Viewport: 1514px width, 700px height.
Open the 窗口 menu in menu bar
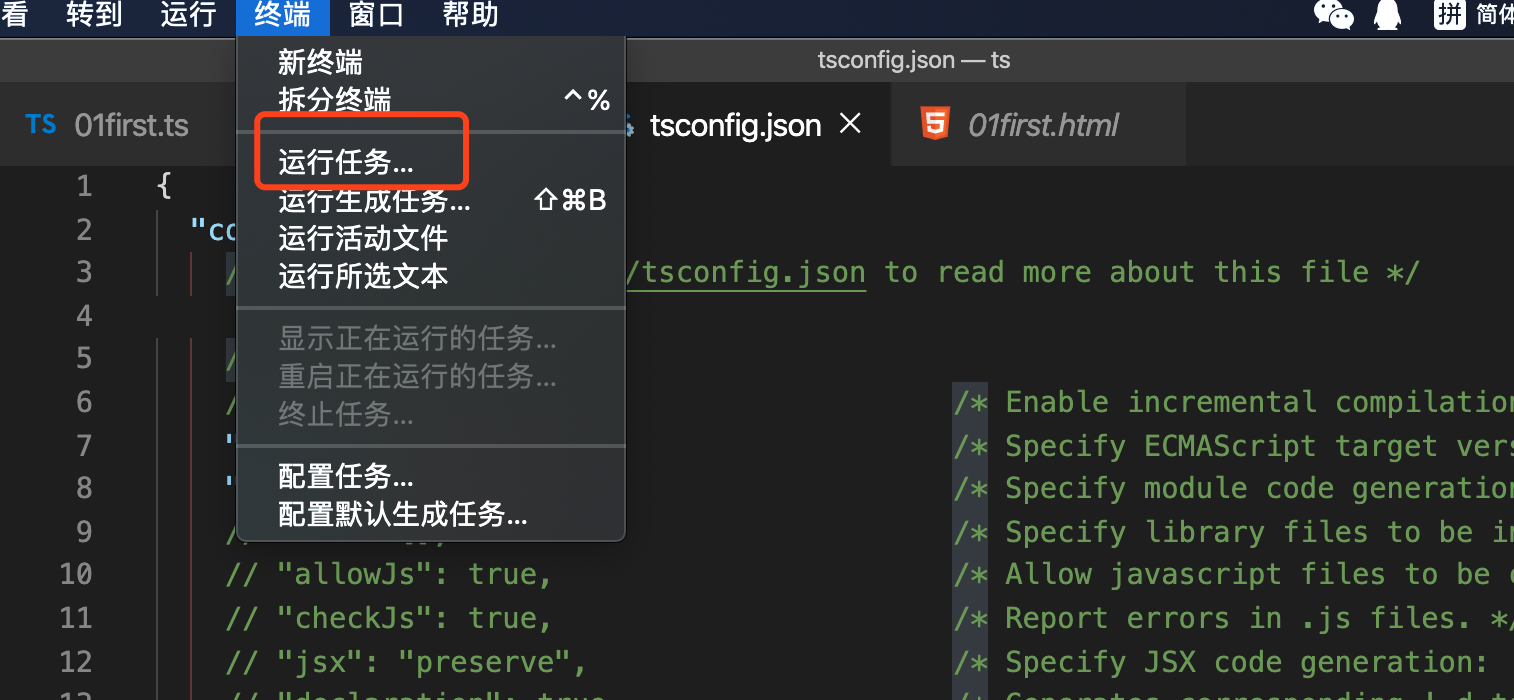pyautogui.click(x=377, y=15)
